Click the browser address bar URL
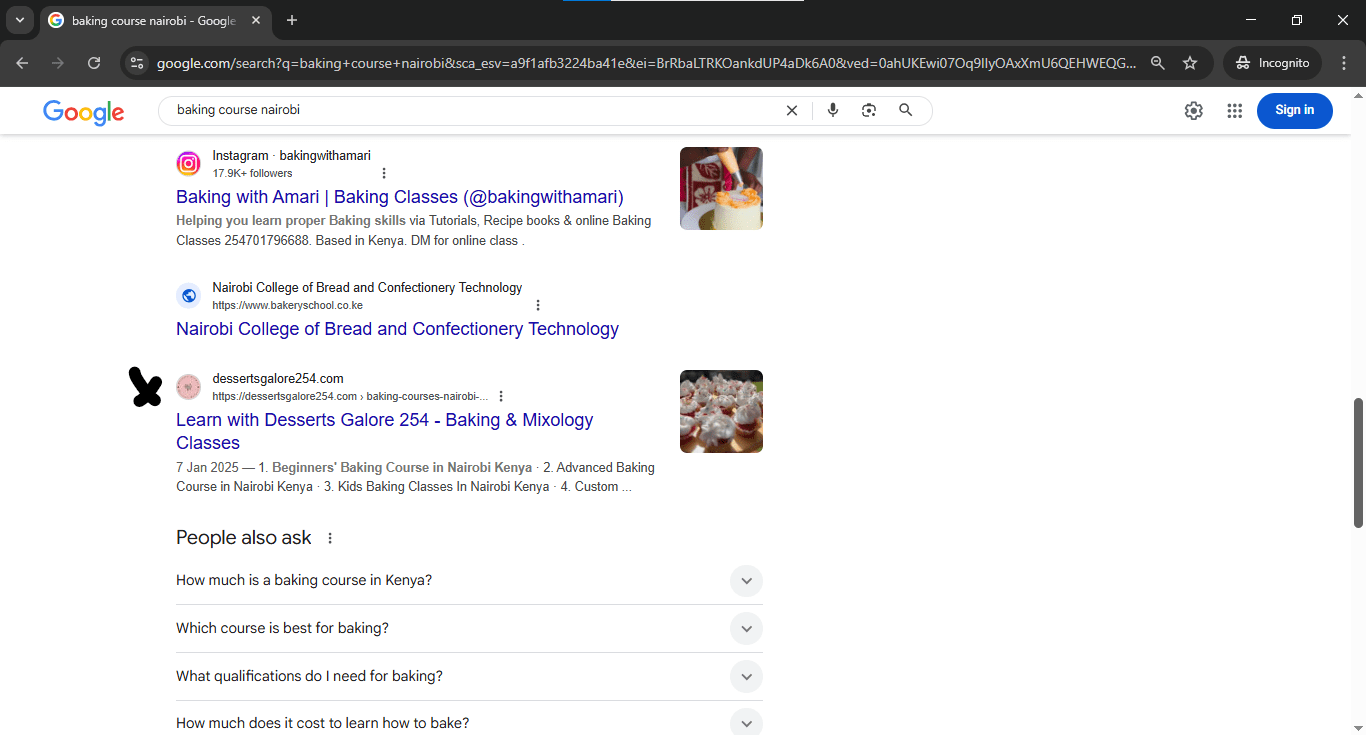This screenshot has height=735, width=1366. pyautogui.click(x=646, y=63)
